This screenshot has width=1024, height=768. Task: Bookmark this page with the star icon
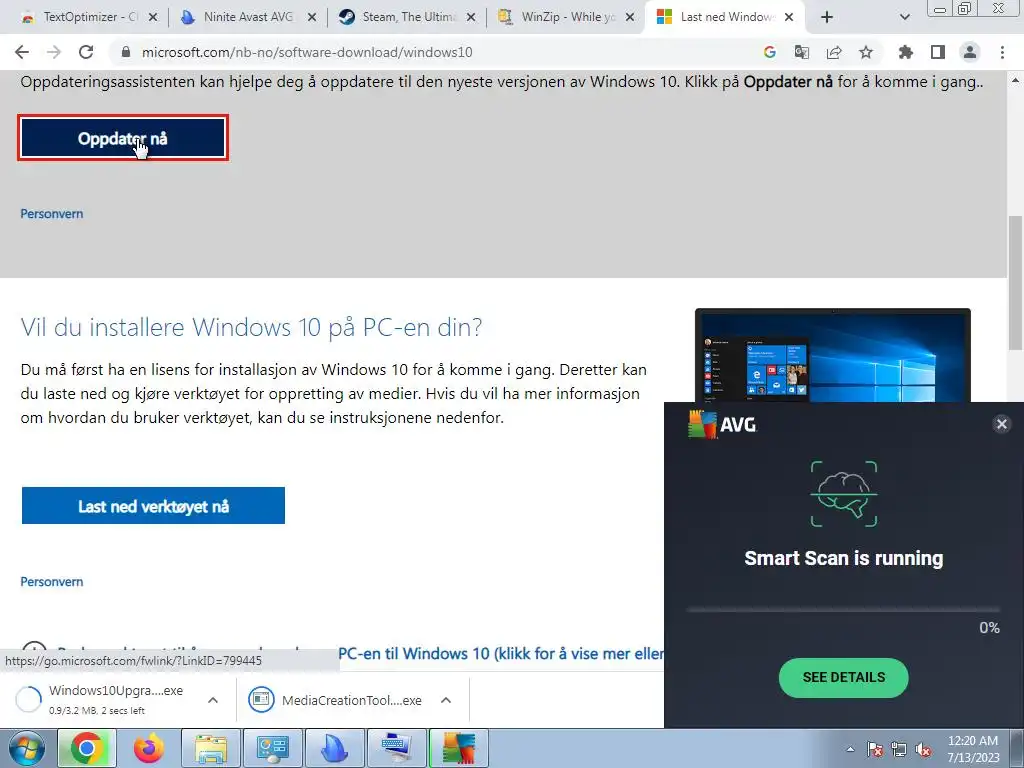[866, 52]
